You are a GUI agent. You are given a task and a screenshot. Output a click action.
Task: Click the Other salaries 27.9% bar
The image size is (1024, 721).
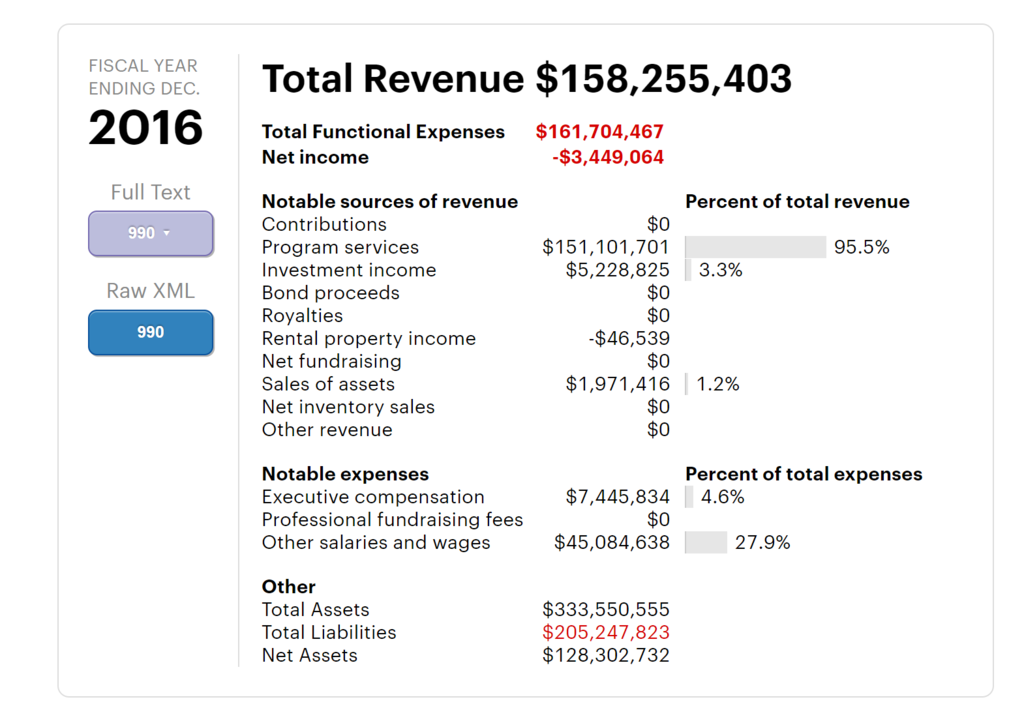[x=706, y=543]
